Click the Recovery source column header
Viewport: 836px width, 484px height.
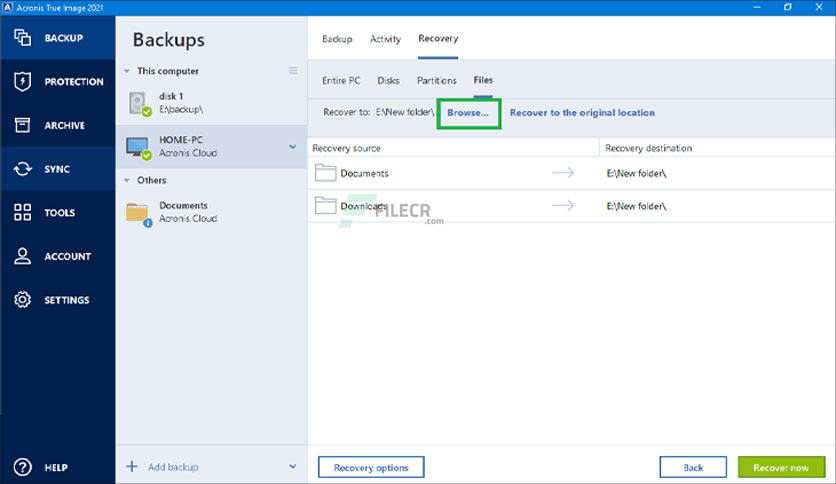point(347,148)
